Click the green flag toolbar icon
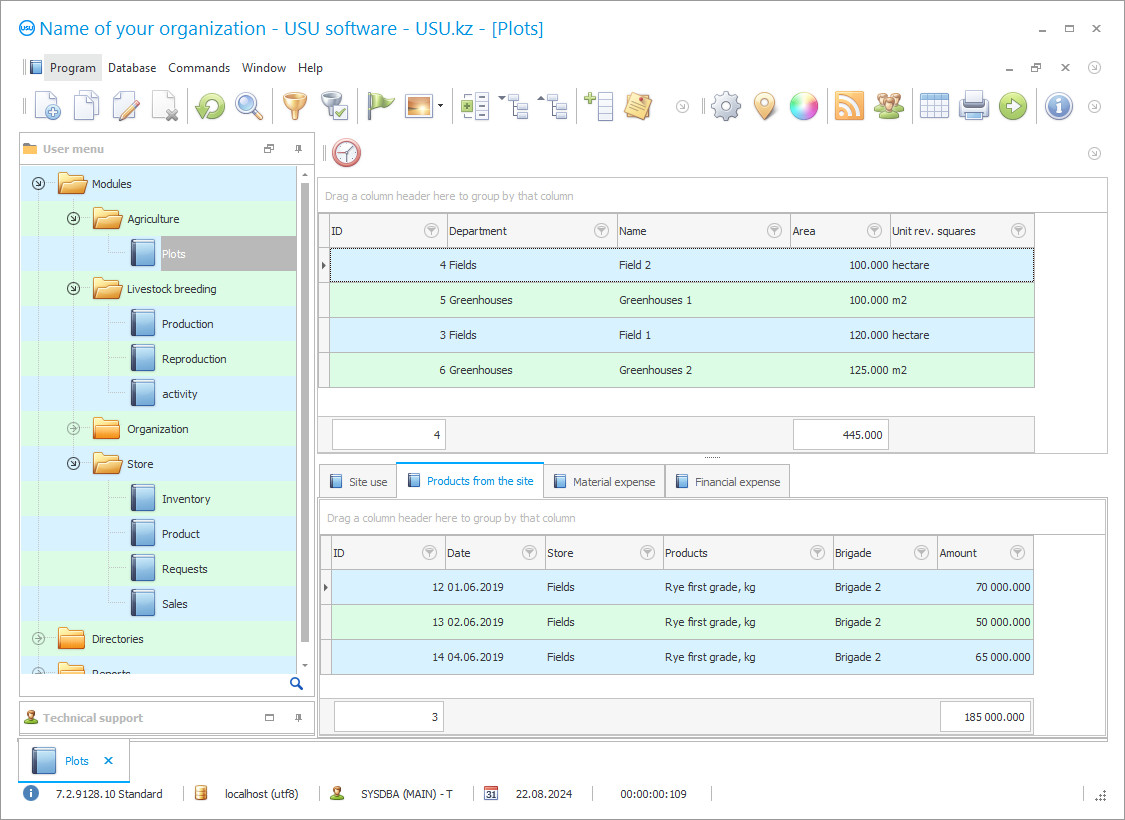This screenshot has height=820, width=1125. click(380, 106)
